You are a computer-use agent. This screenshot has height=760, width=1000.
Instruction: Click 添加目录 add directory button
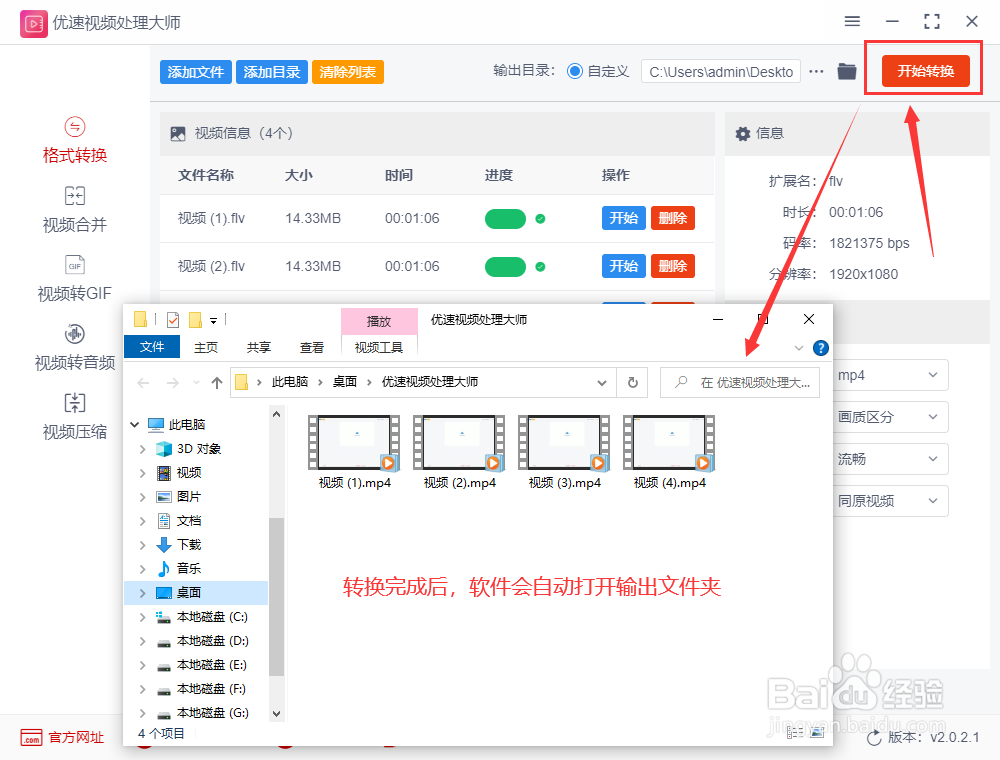(272, 72)
